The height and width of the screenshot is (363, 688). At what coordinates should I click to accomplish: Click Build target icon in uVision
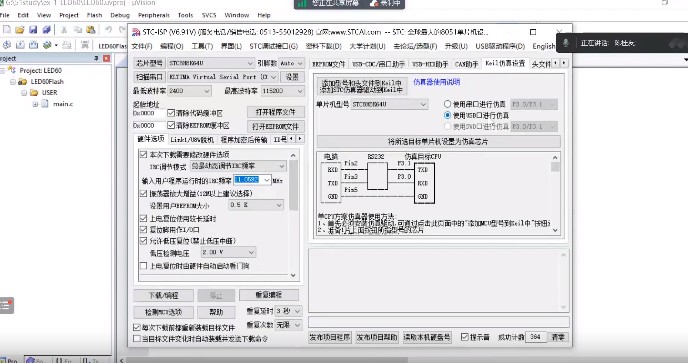point(20,45)
